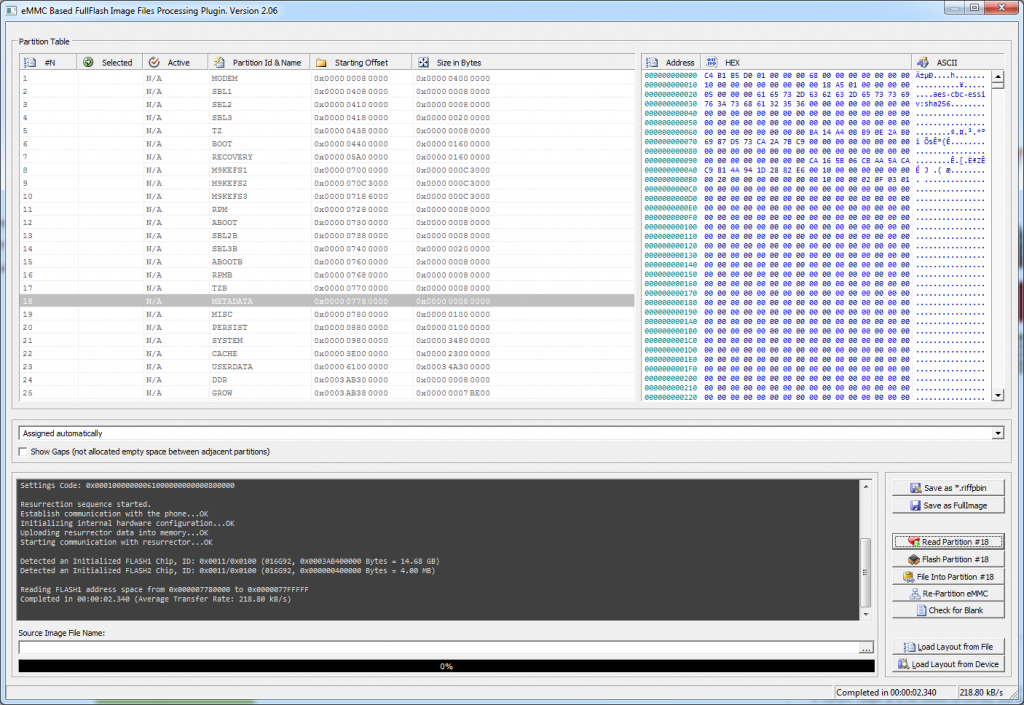Click the #N column header icon
Viewport: 1024px width, 705px height.
click(29, 63)
